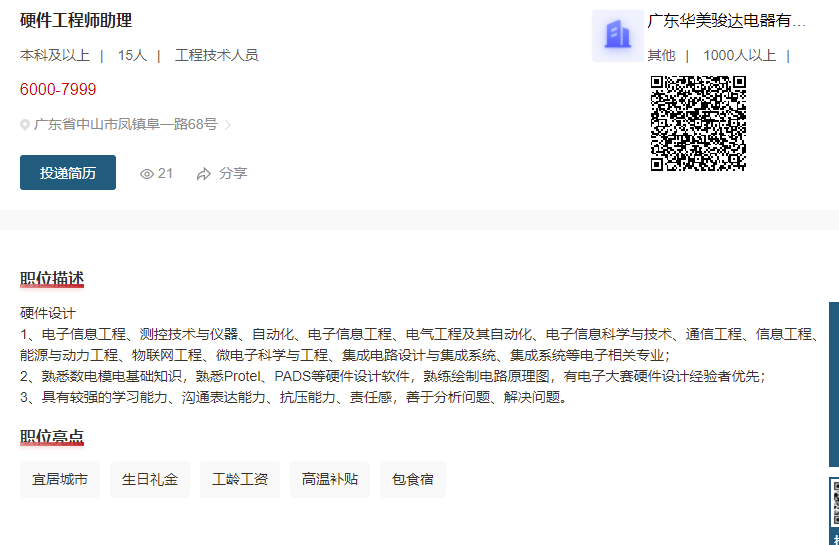Click the company building logo icon

pyautogui.click(x=617, y=35)
